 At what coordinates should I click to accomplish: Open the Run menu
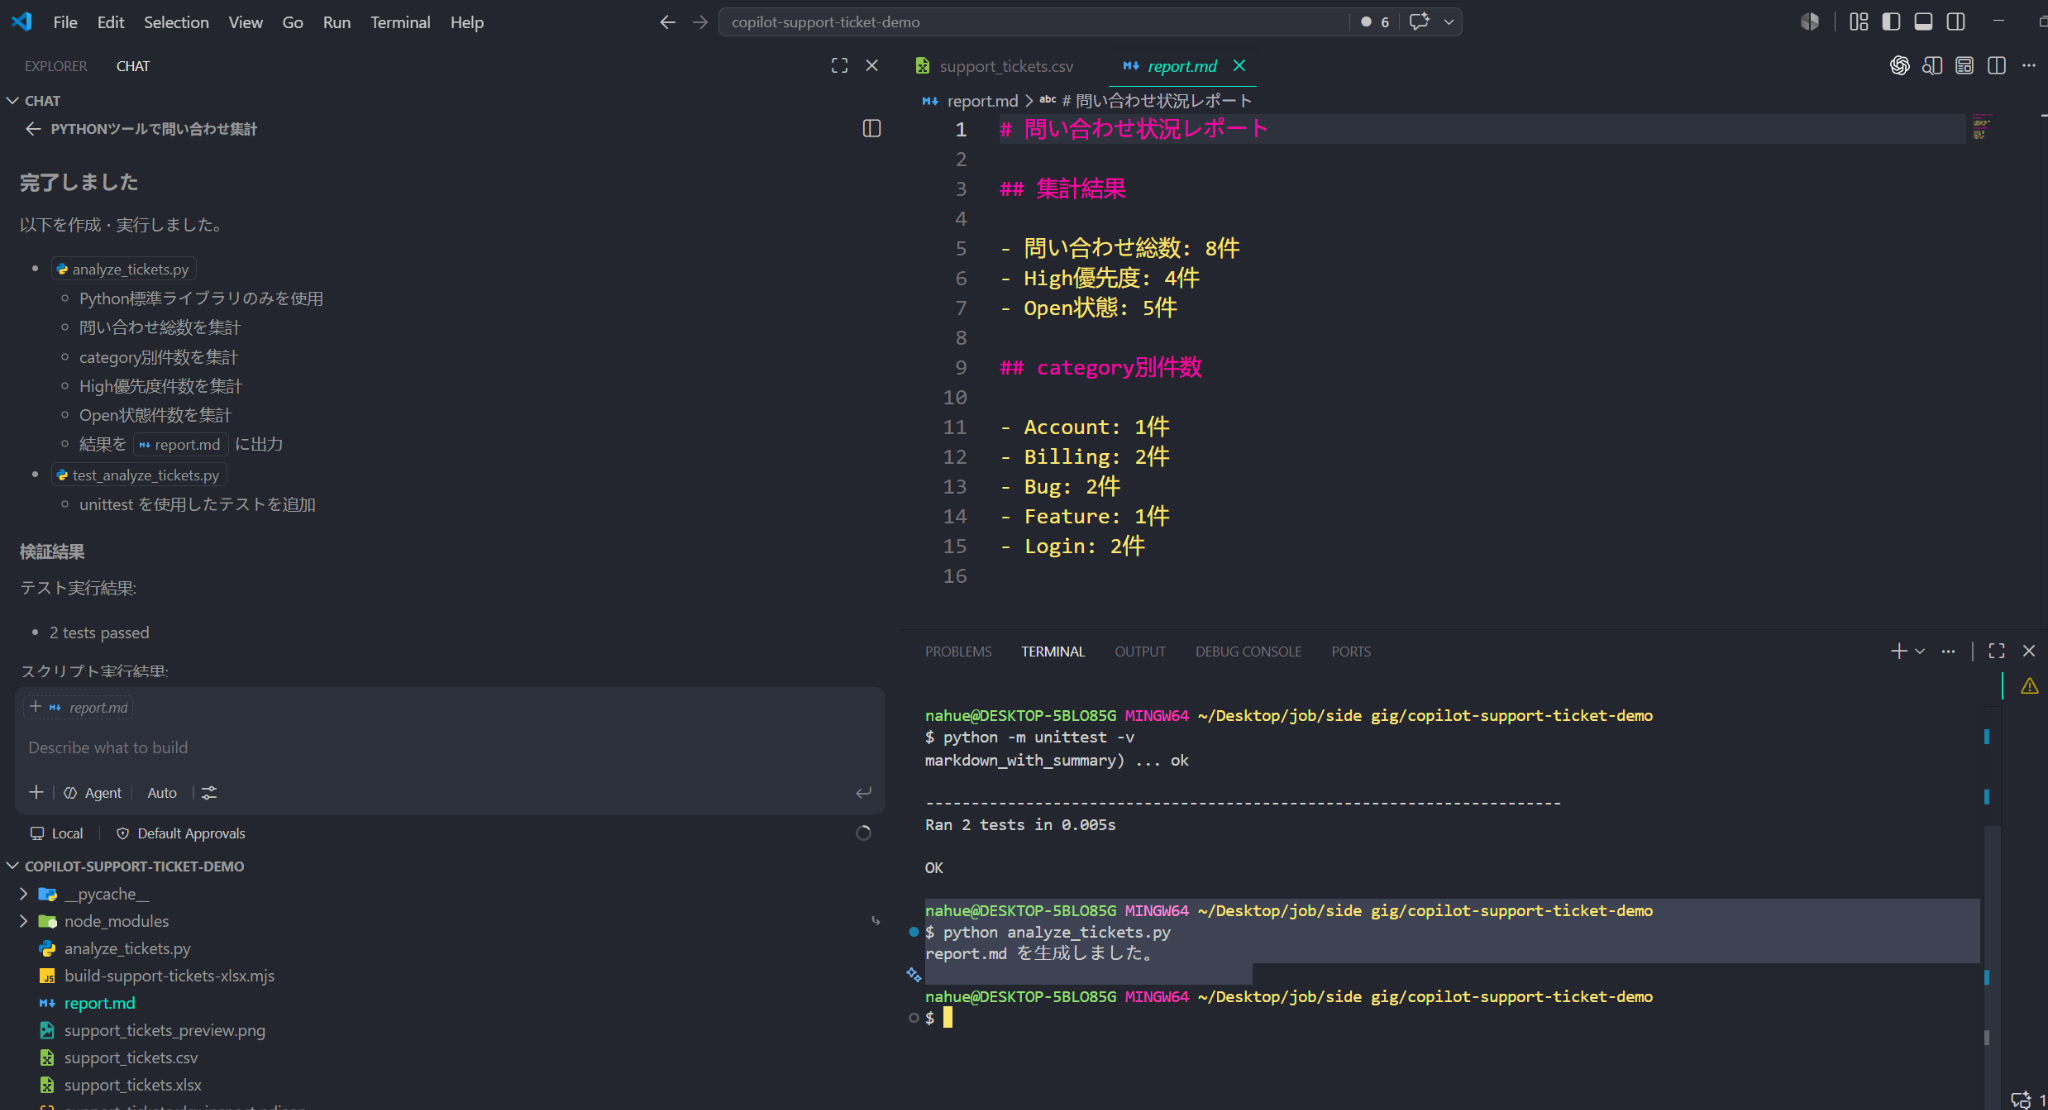point(336,21)
